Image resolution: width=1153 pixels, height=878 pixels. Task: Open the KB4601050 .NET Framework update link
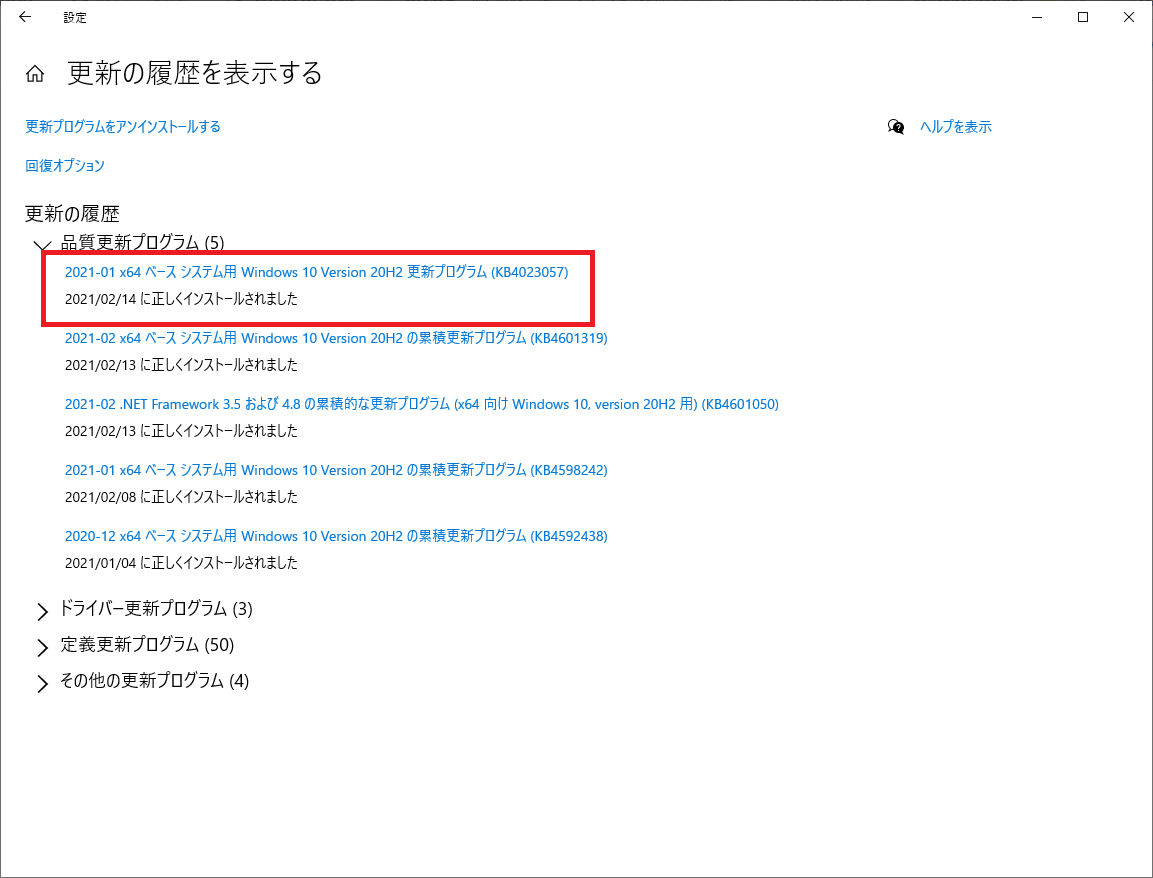421,404
